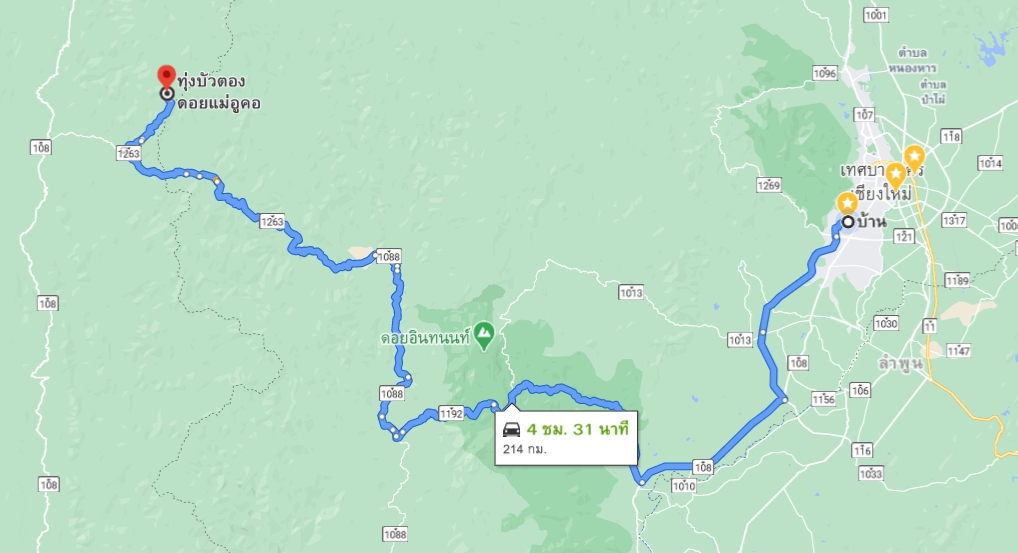
Task: Click the 214 กม. distance text
Action: point(525,449)
